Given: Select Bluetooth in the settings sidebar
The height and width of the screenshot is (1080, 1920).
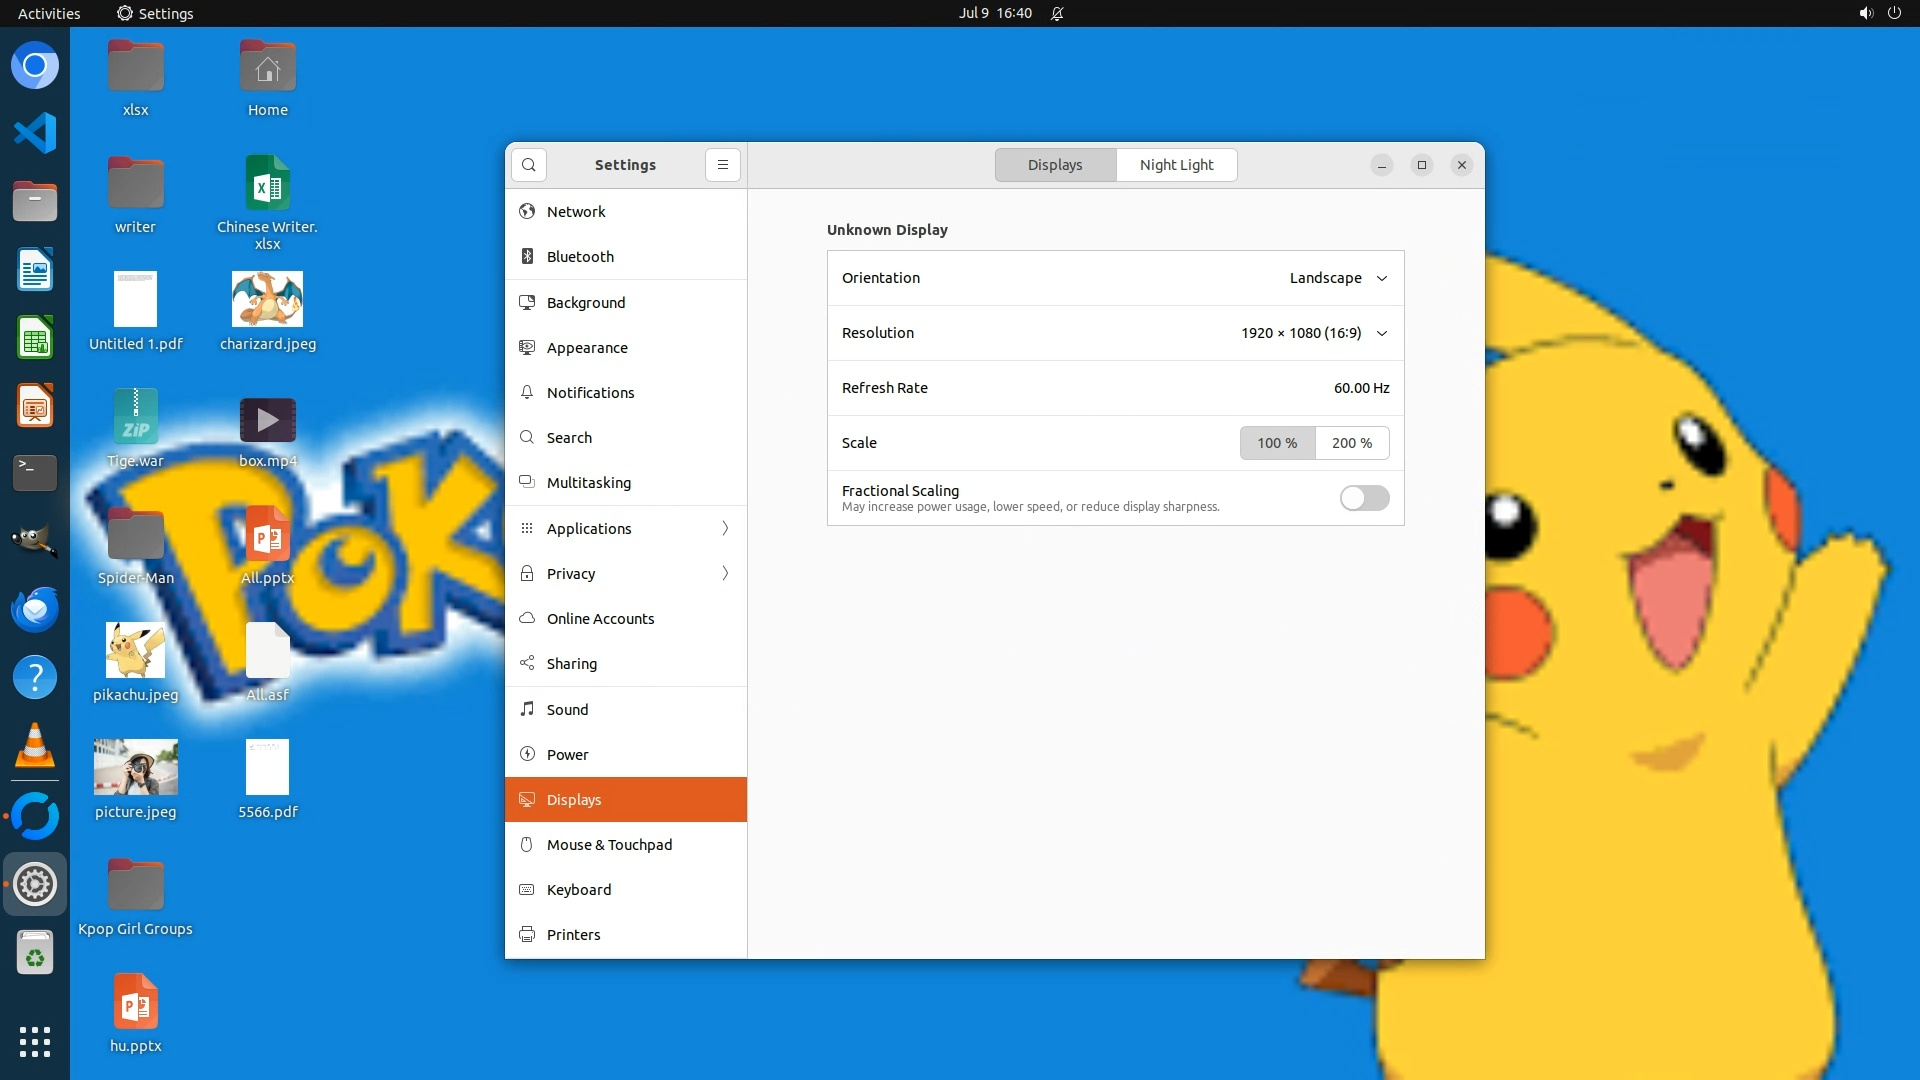Looking at the screenshot, I should pos(580,257).
